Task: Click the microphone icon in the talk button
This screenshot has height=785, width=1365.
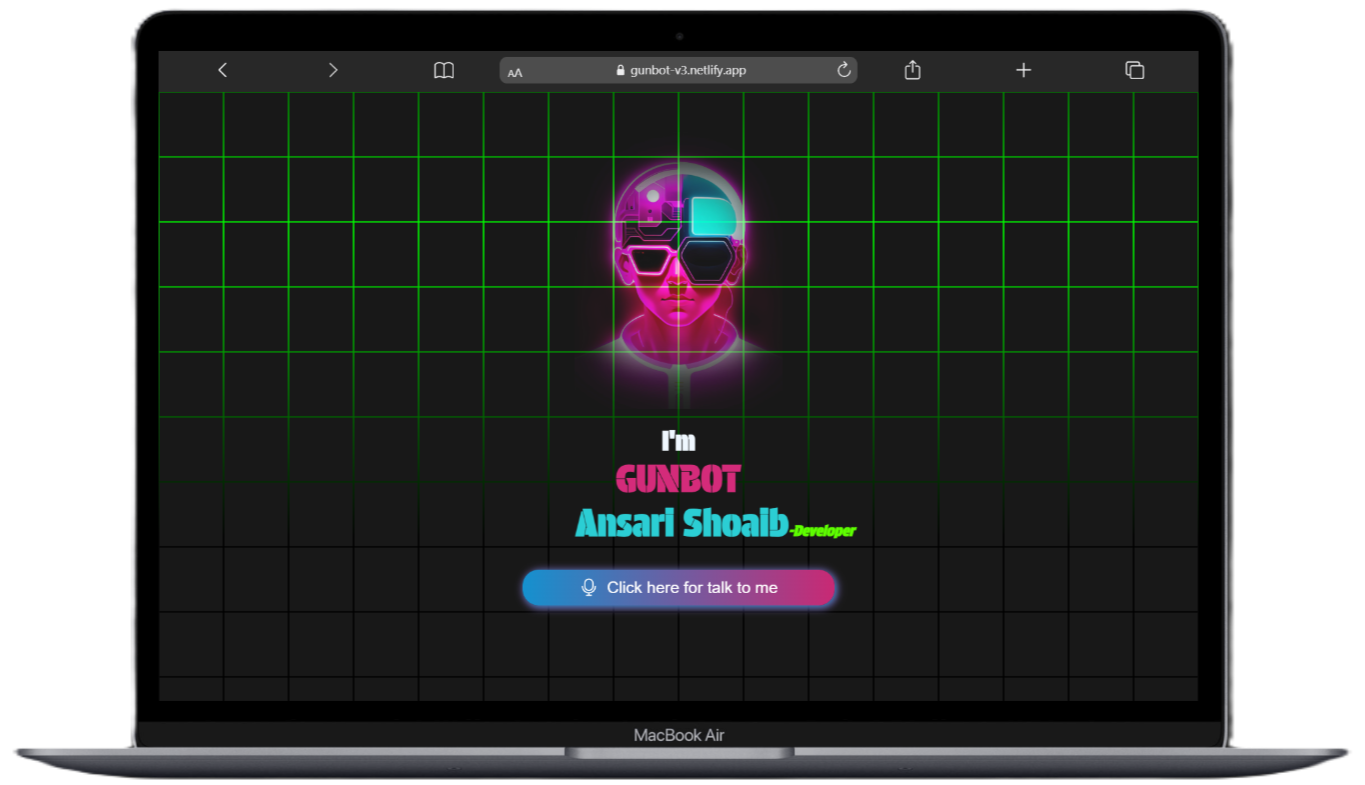Action: coord(589,588)
